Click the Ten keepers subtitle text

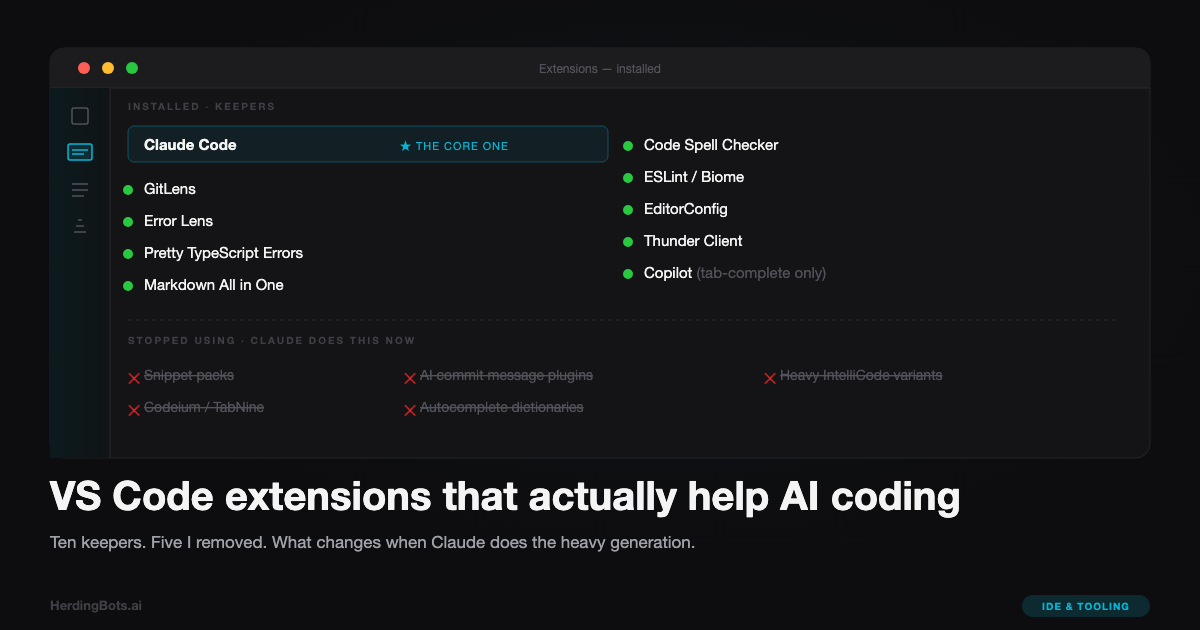[x=372, y=543]
